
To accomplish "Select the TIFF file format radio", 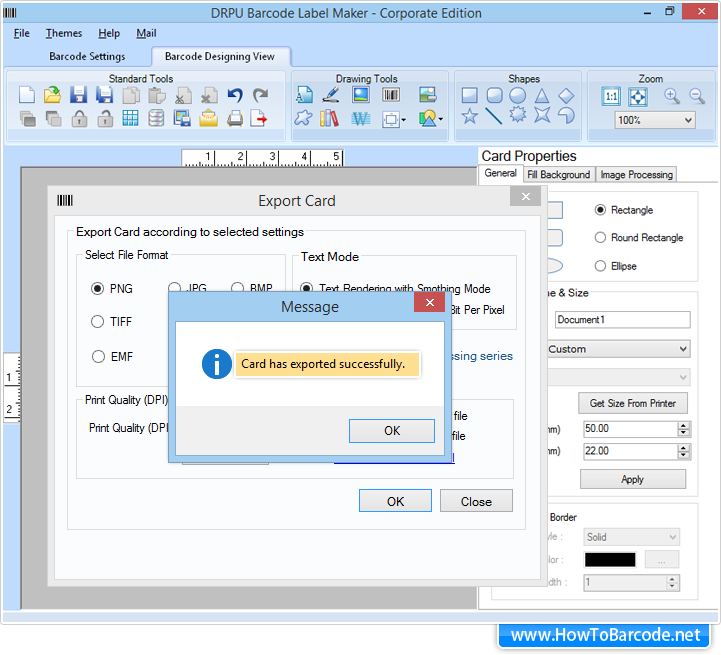I will click(x=97, y=321).
